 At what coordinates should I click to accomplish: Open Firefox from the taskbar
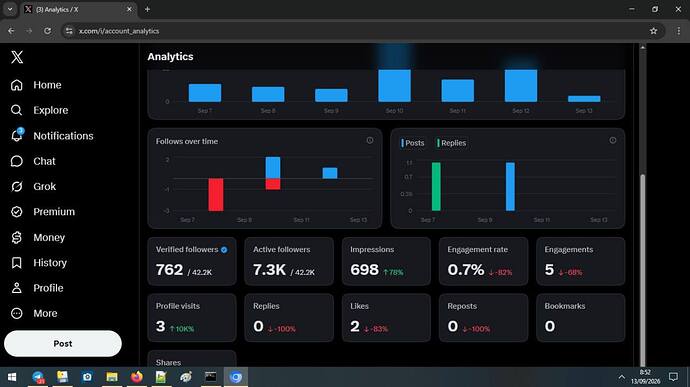(x=137, y=377)
